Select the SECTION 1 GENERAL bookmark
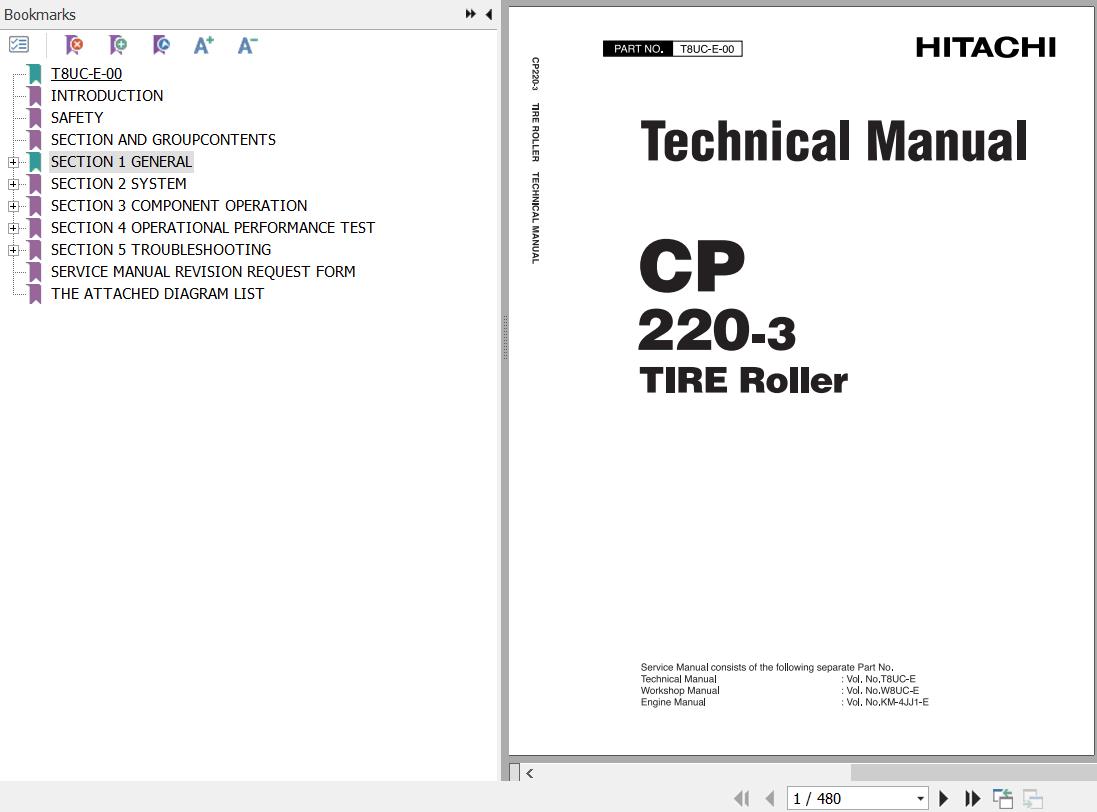This screenshot has width=1097, height=812. 121,162
